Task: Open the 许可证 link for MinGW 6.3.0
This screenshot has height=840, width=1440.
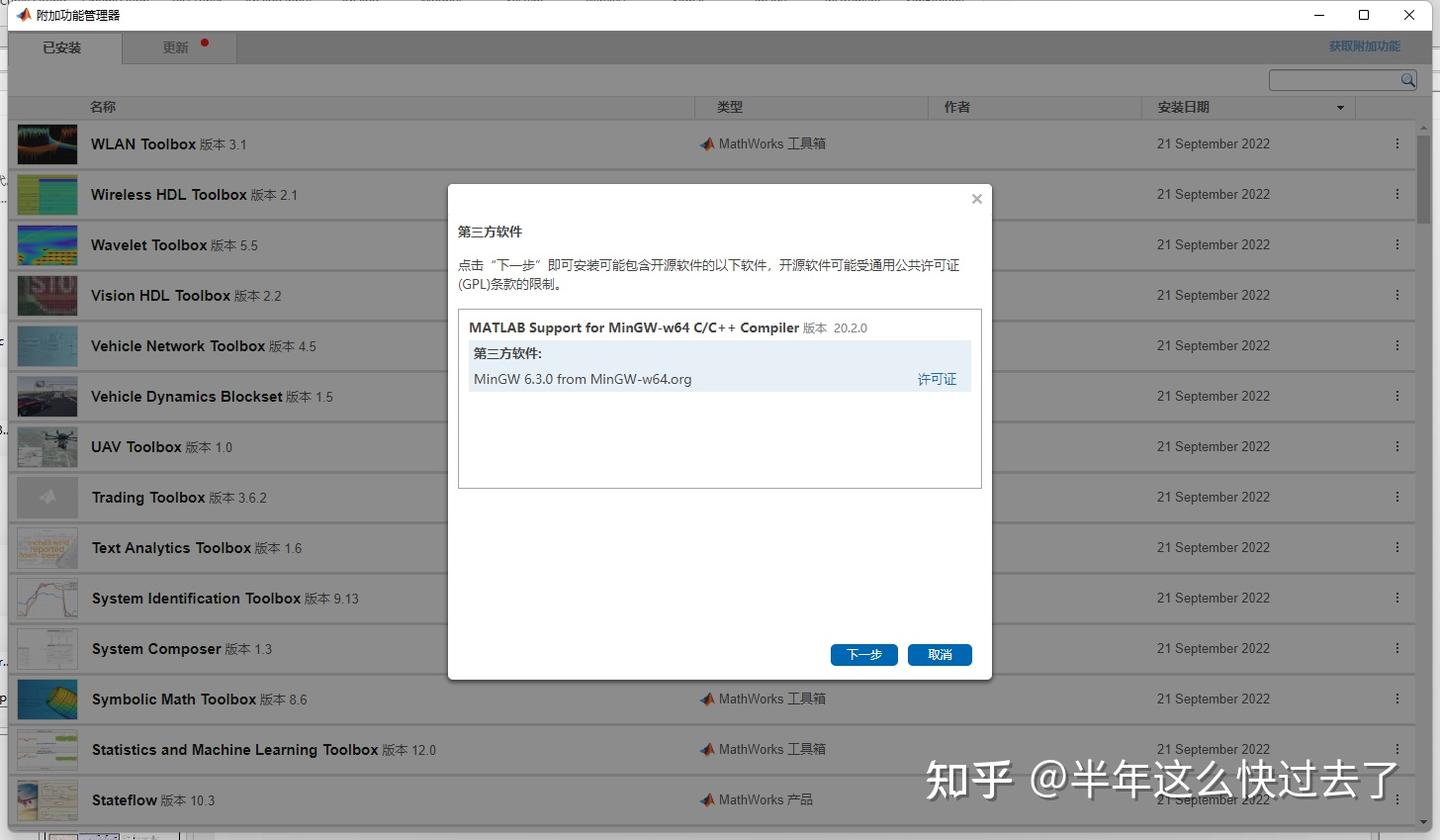Action: [936, 379]
